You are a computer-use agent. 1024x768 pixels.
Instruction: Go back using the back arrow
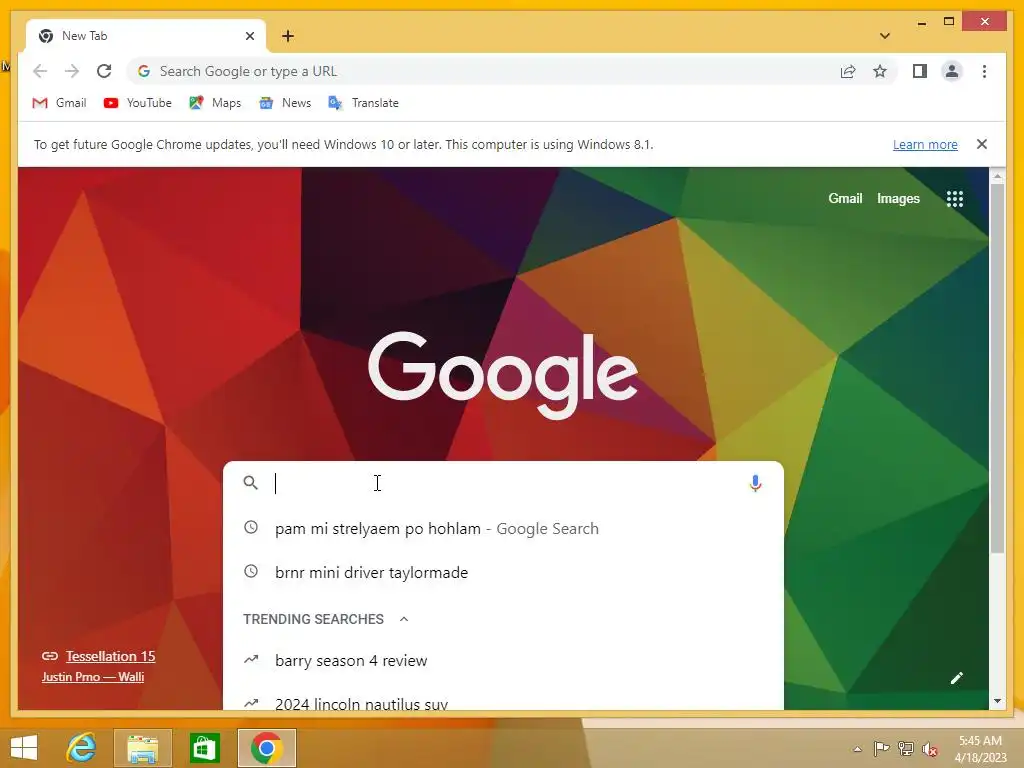(40, 71)
